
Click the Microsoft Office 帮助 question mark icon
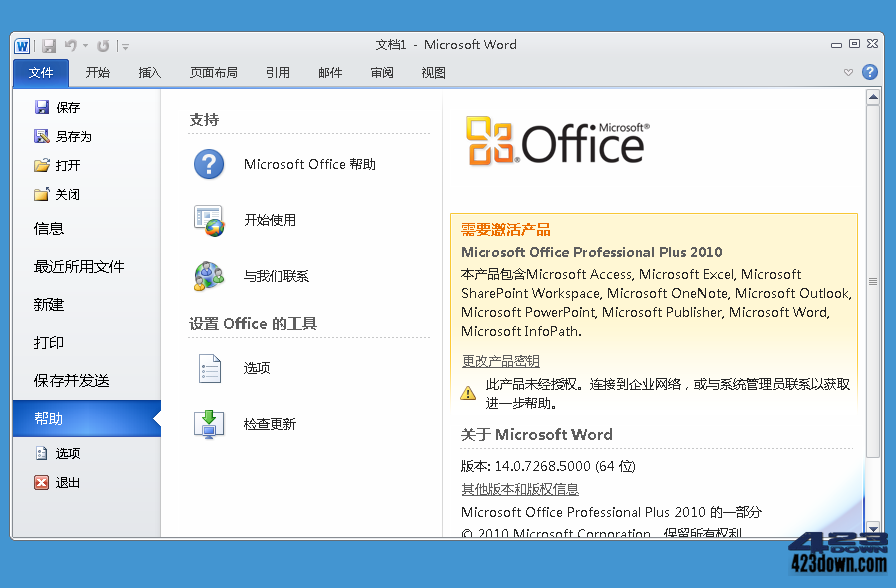[209, 164]
